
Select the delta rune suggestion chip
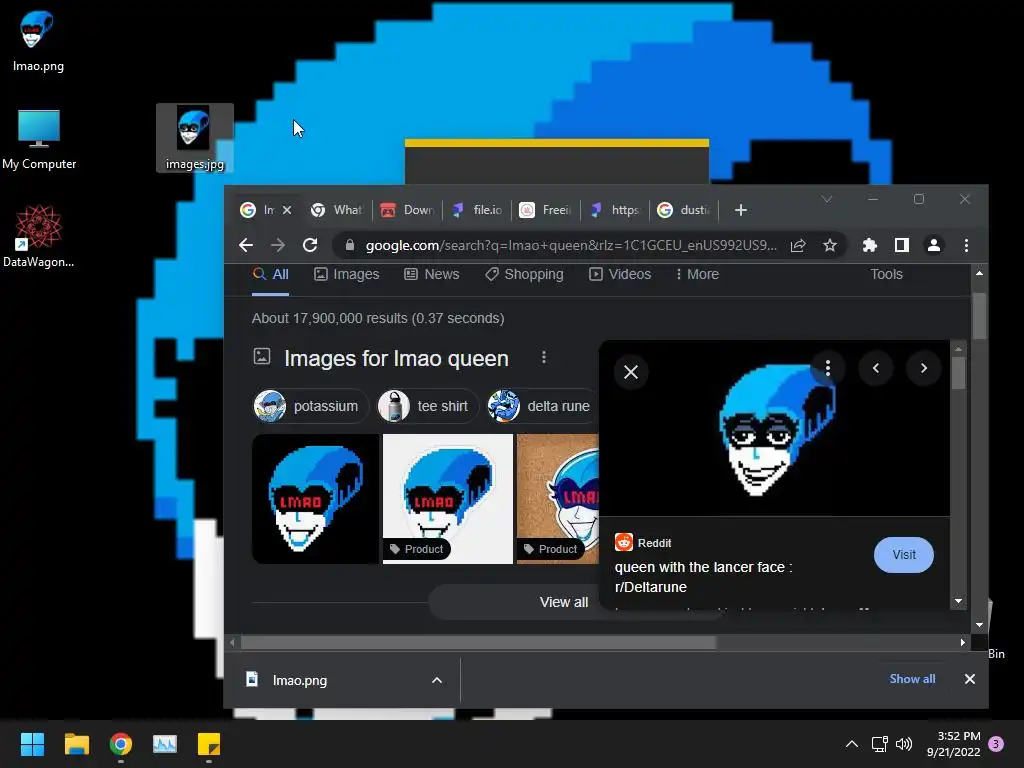coord(541,406)
